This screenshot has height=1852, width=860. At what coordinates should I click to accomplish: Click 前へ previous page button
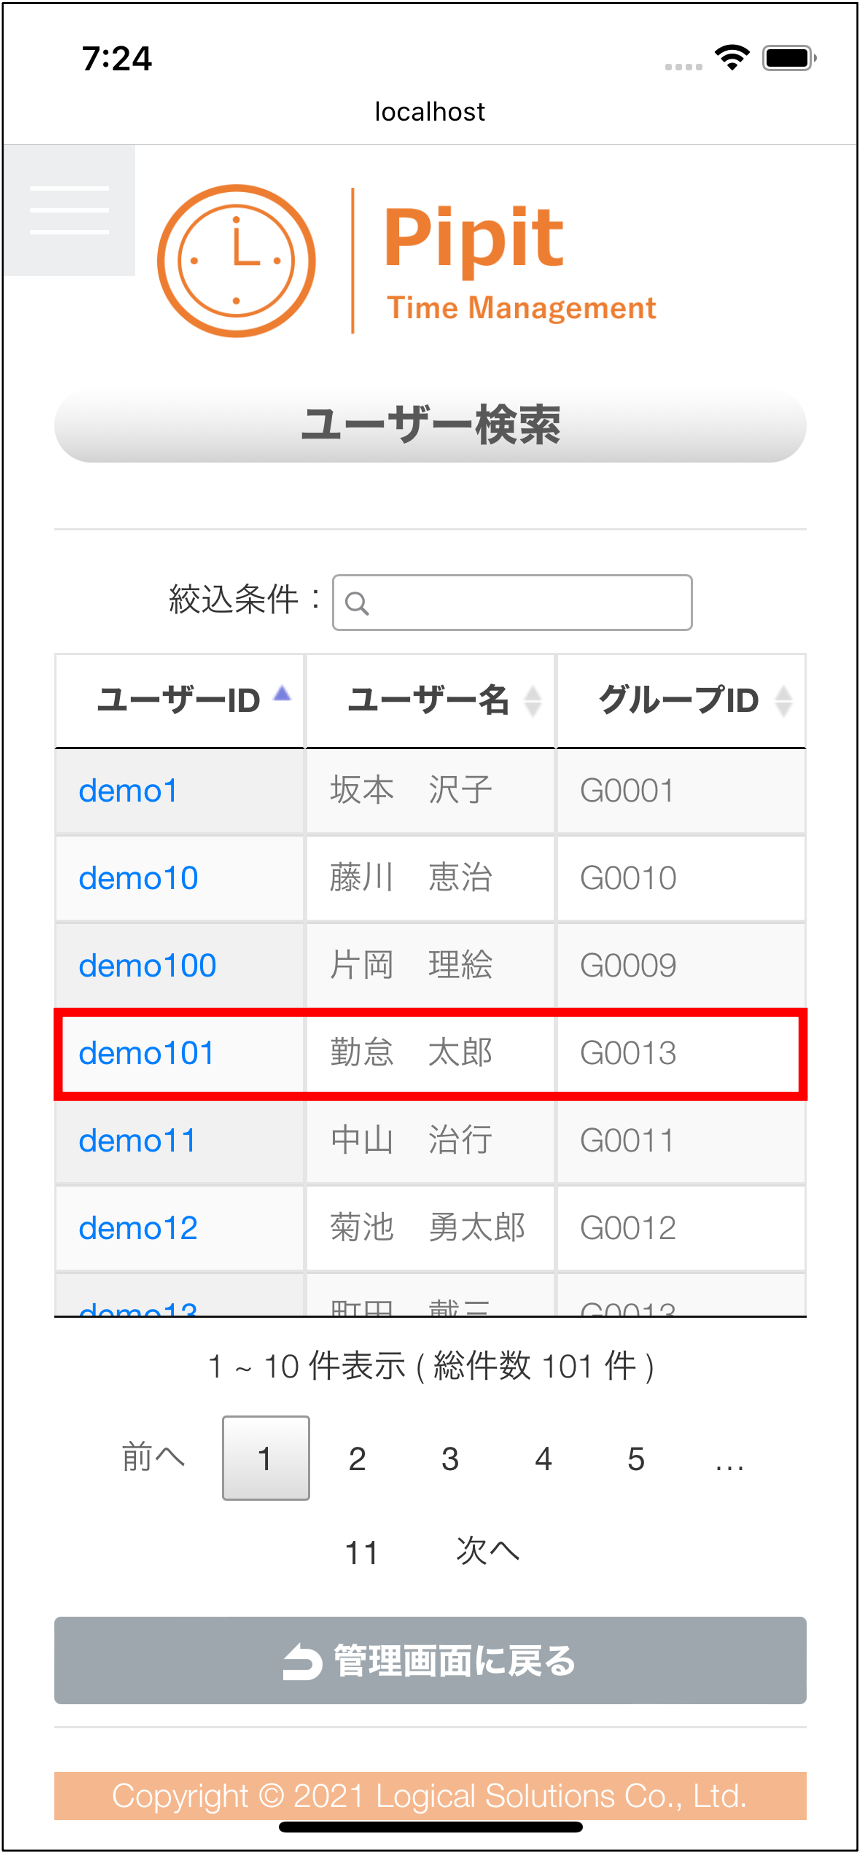point(153,1458)
